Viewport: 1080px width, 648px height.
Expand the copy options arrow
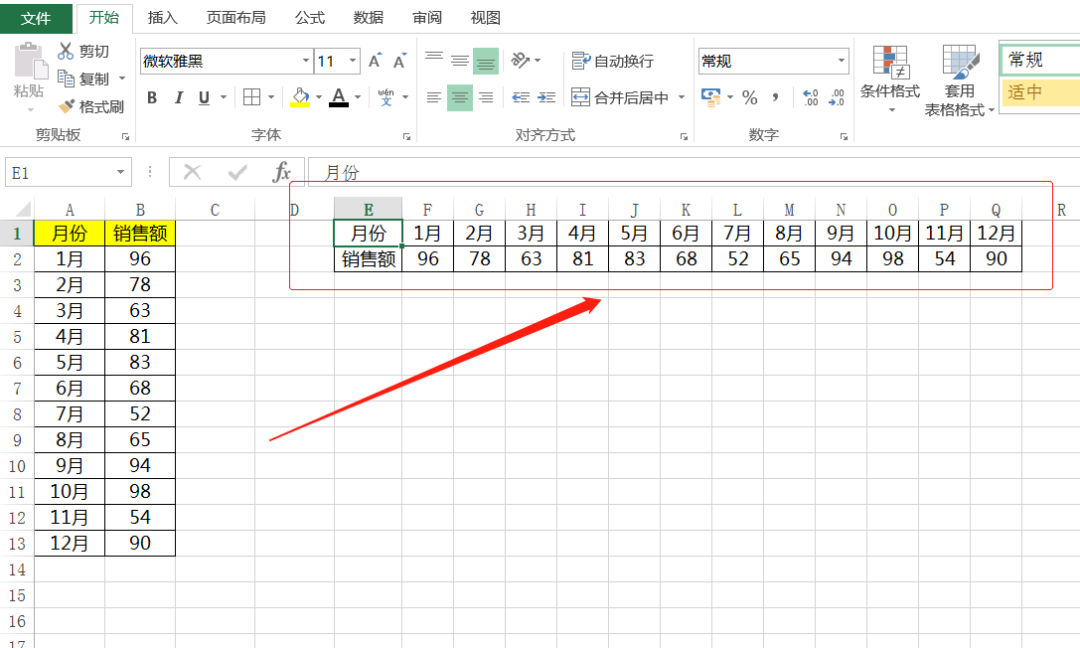(x=122, y=79)
